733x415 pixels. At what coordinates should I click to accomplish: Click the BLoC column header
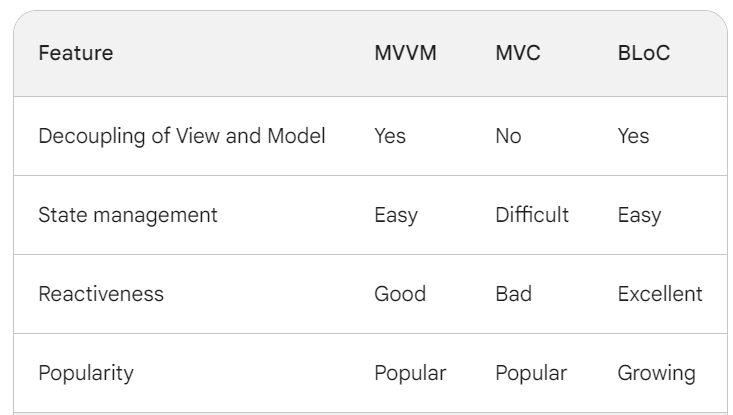click(644, 53)
